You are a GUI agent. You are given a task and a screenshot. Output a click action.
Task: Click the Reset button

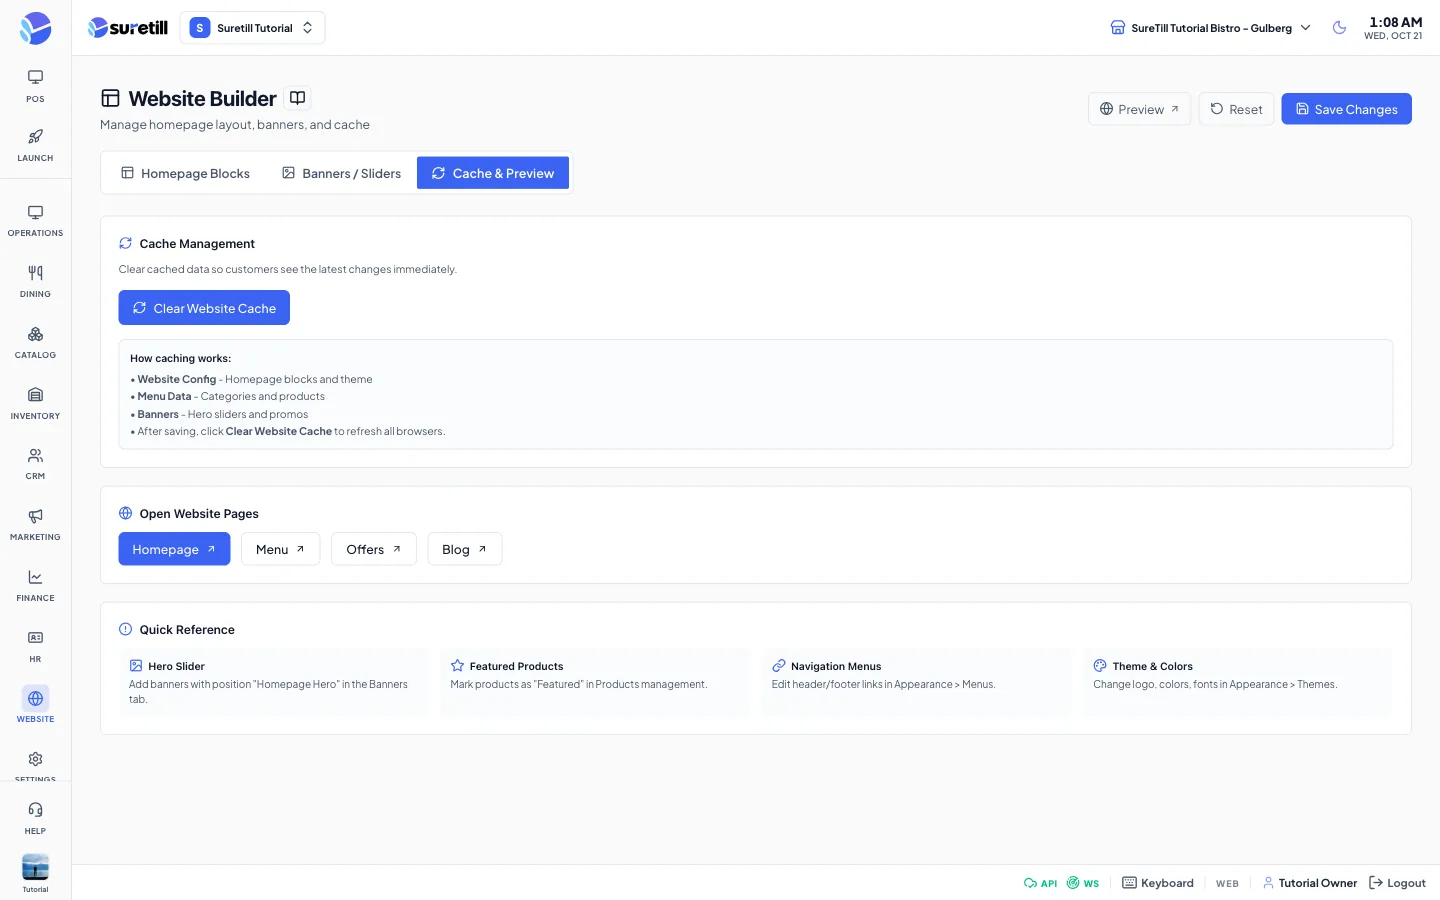[x=1236, y=109]
